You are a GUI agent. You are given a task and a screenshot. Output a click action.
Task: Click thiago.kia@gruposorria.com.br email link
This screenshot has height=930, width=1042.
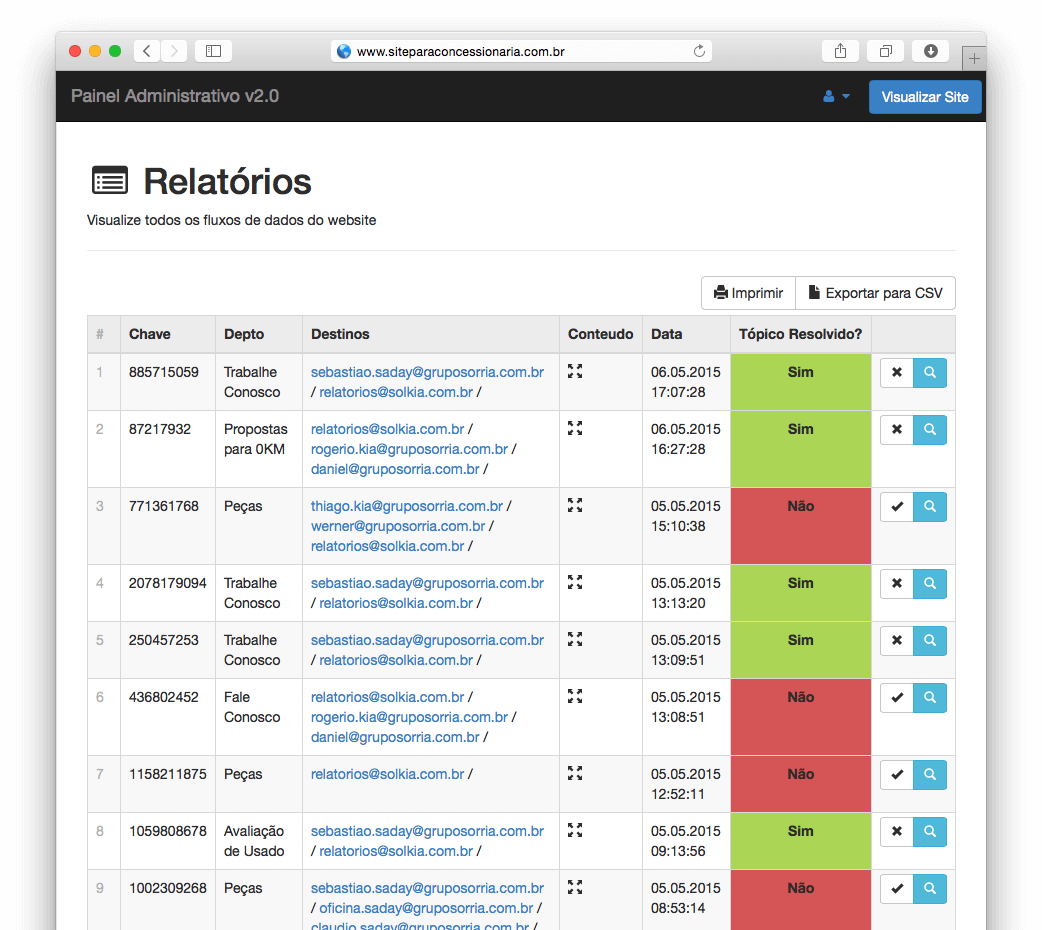(x=407, y=507)
